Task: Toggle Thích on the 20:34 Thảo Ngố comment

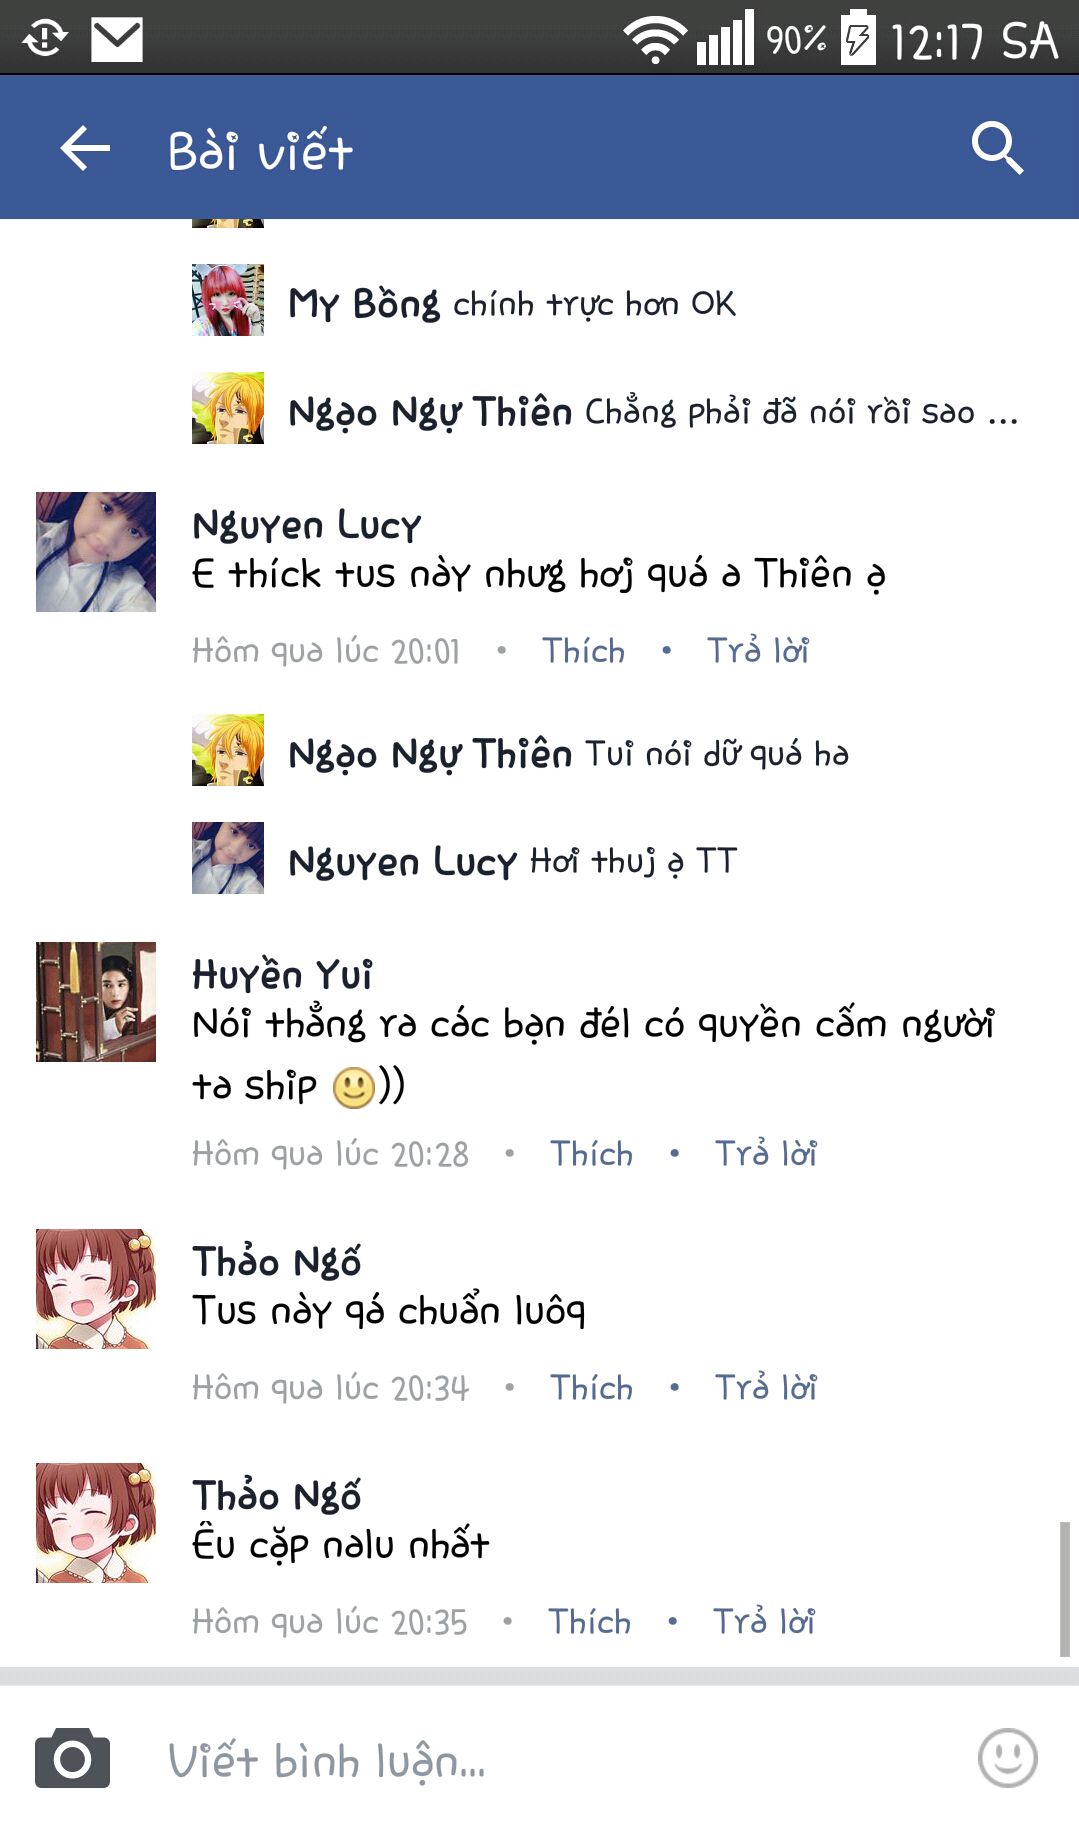Action: [591, 1388]
